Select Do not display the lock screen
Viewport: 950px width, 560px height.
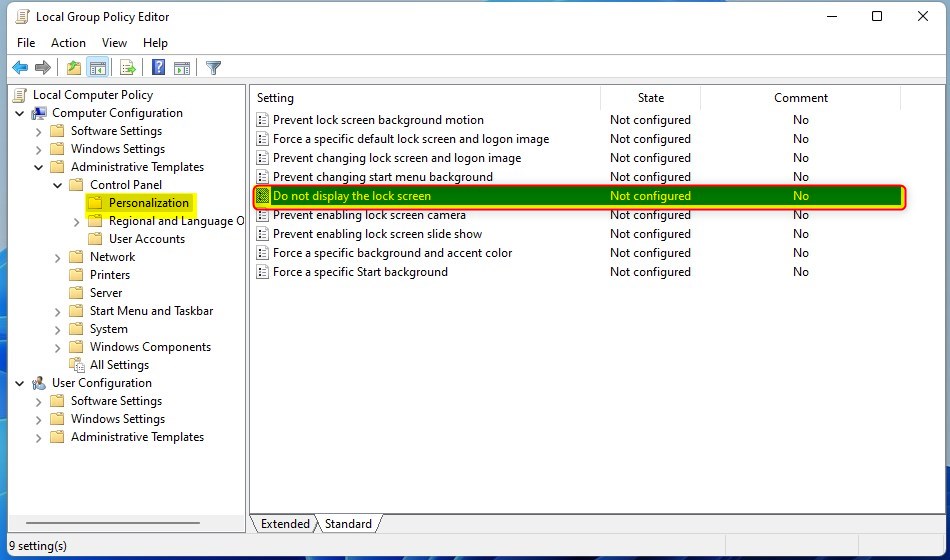point(579,196)
